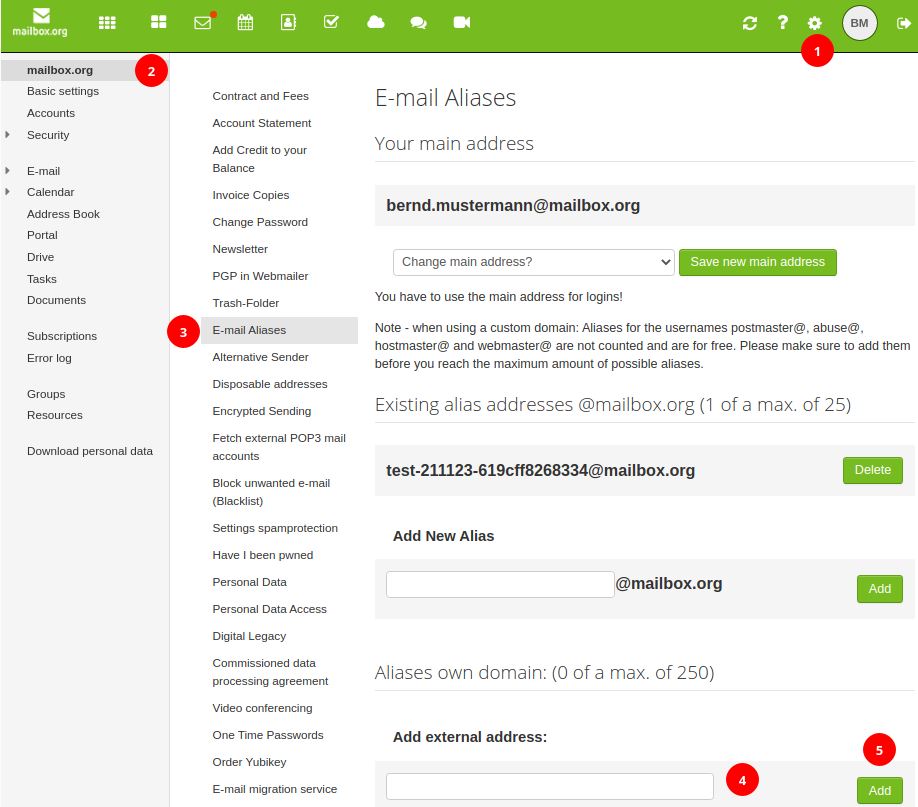
Task: Open the Portal dashboard icon
Action: tap(159, 22)
